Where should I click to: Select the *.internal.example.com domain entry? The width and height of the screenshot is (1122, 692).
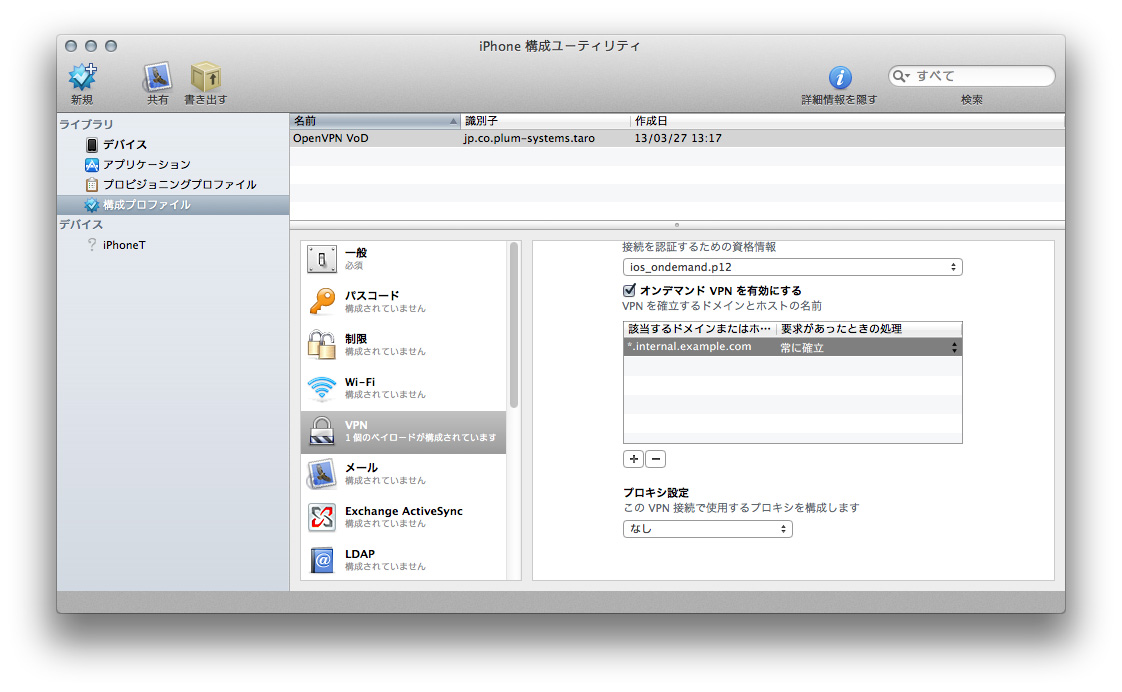[x=689, y=347]
